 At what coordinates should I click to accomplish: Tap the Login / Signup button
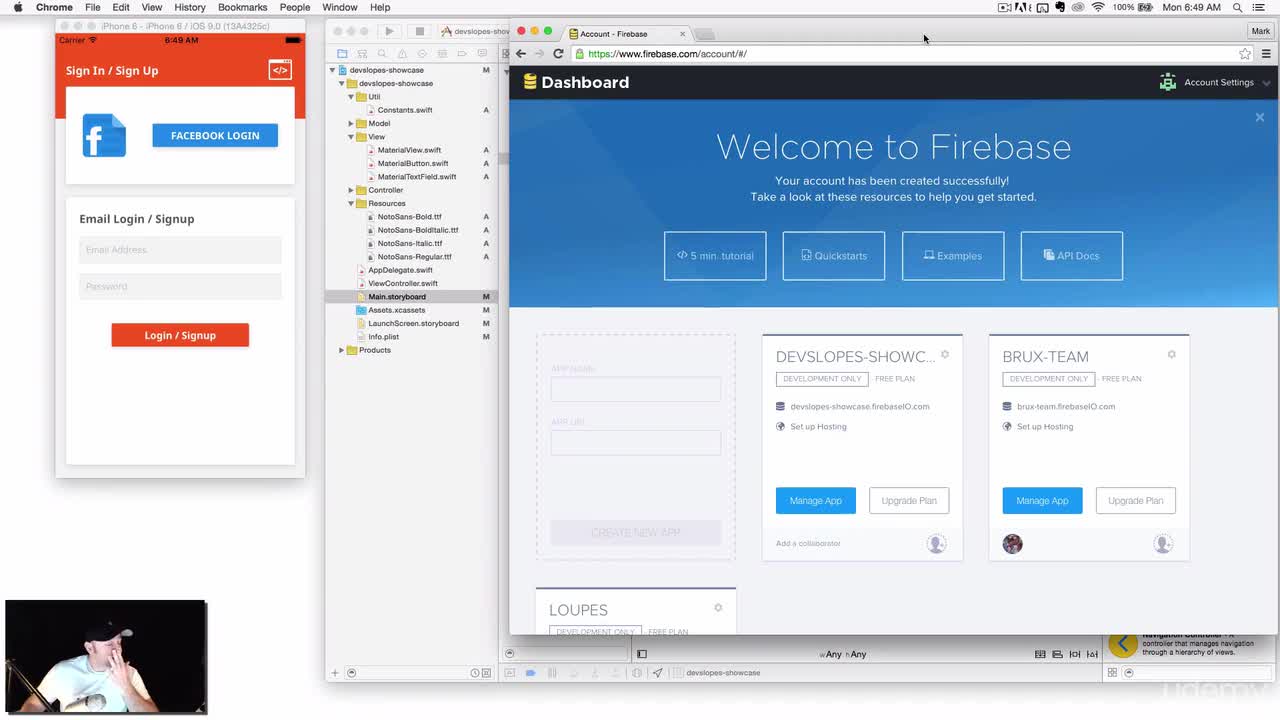(x=180, y=335)
